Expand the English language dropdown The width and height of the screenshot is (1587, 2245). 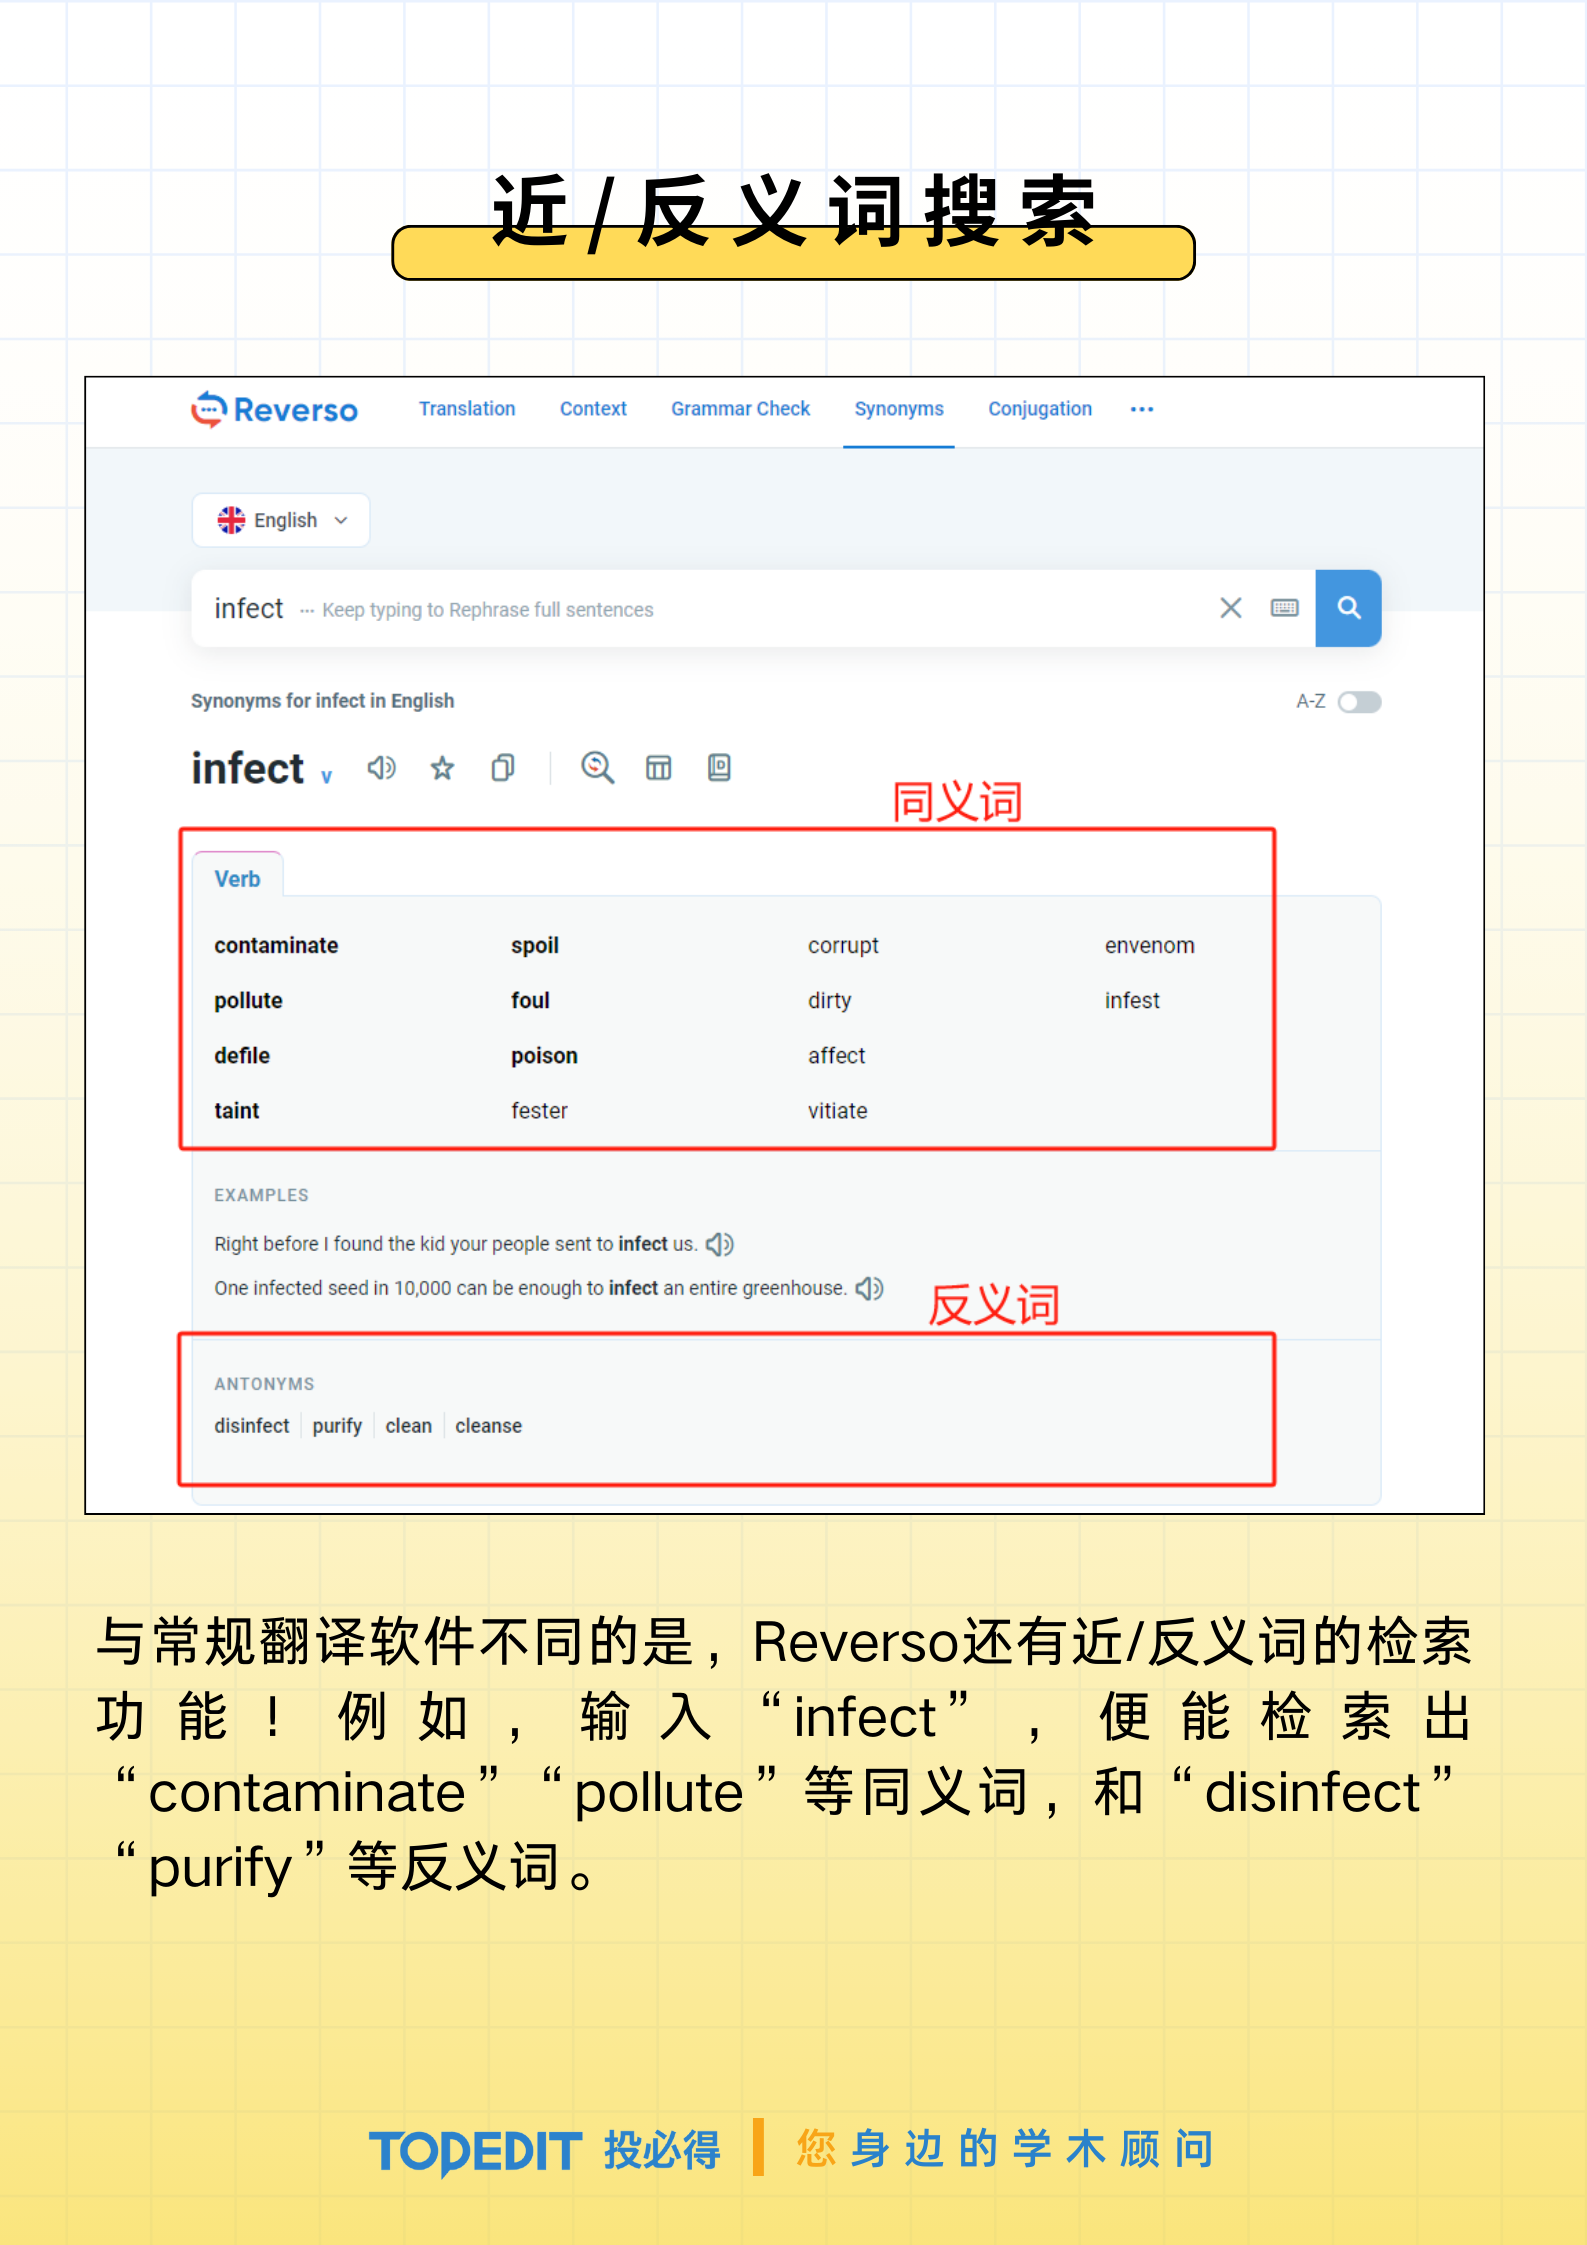click(x=281, y=520)
